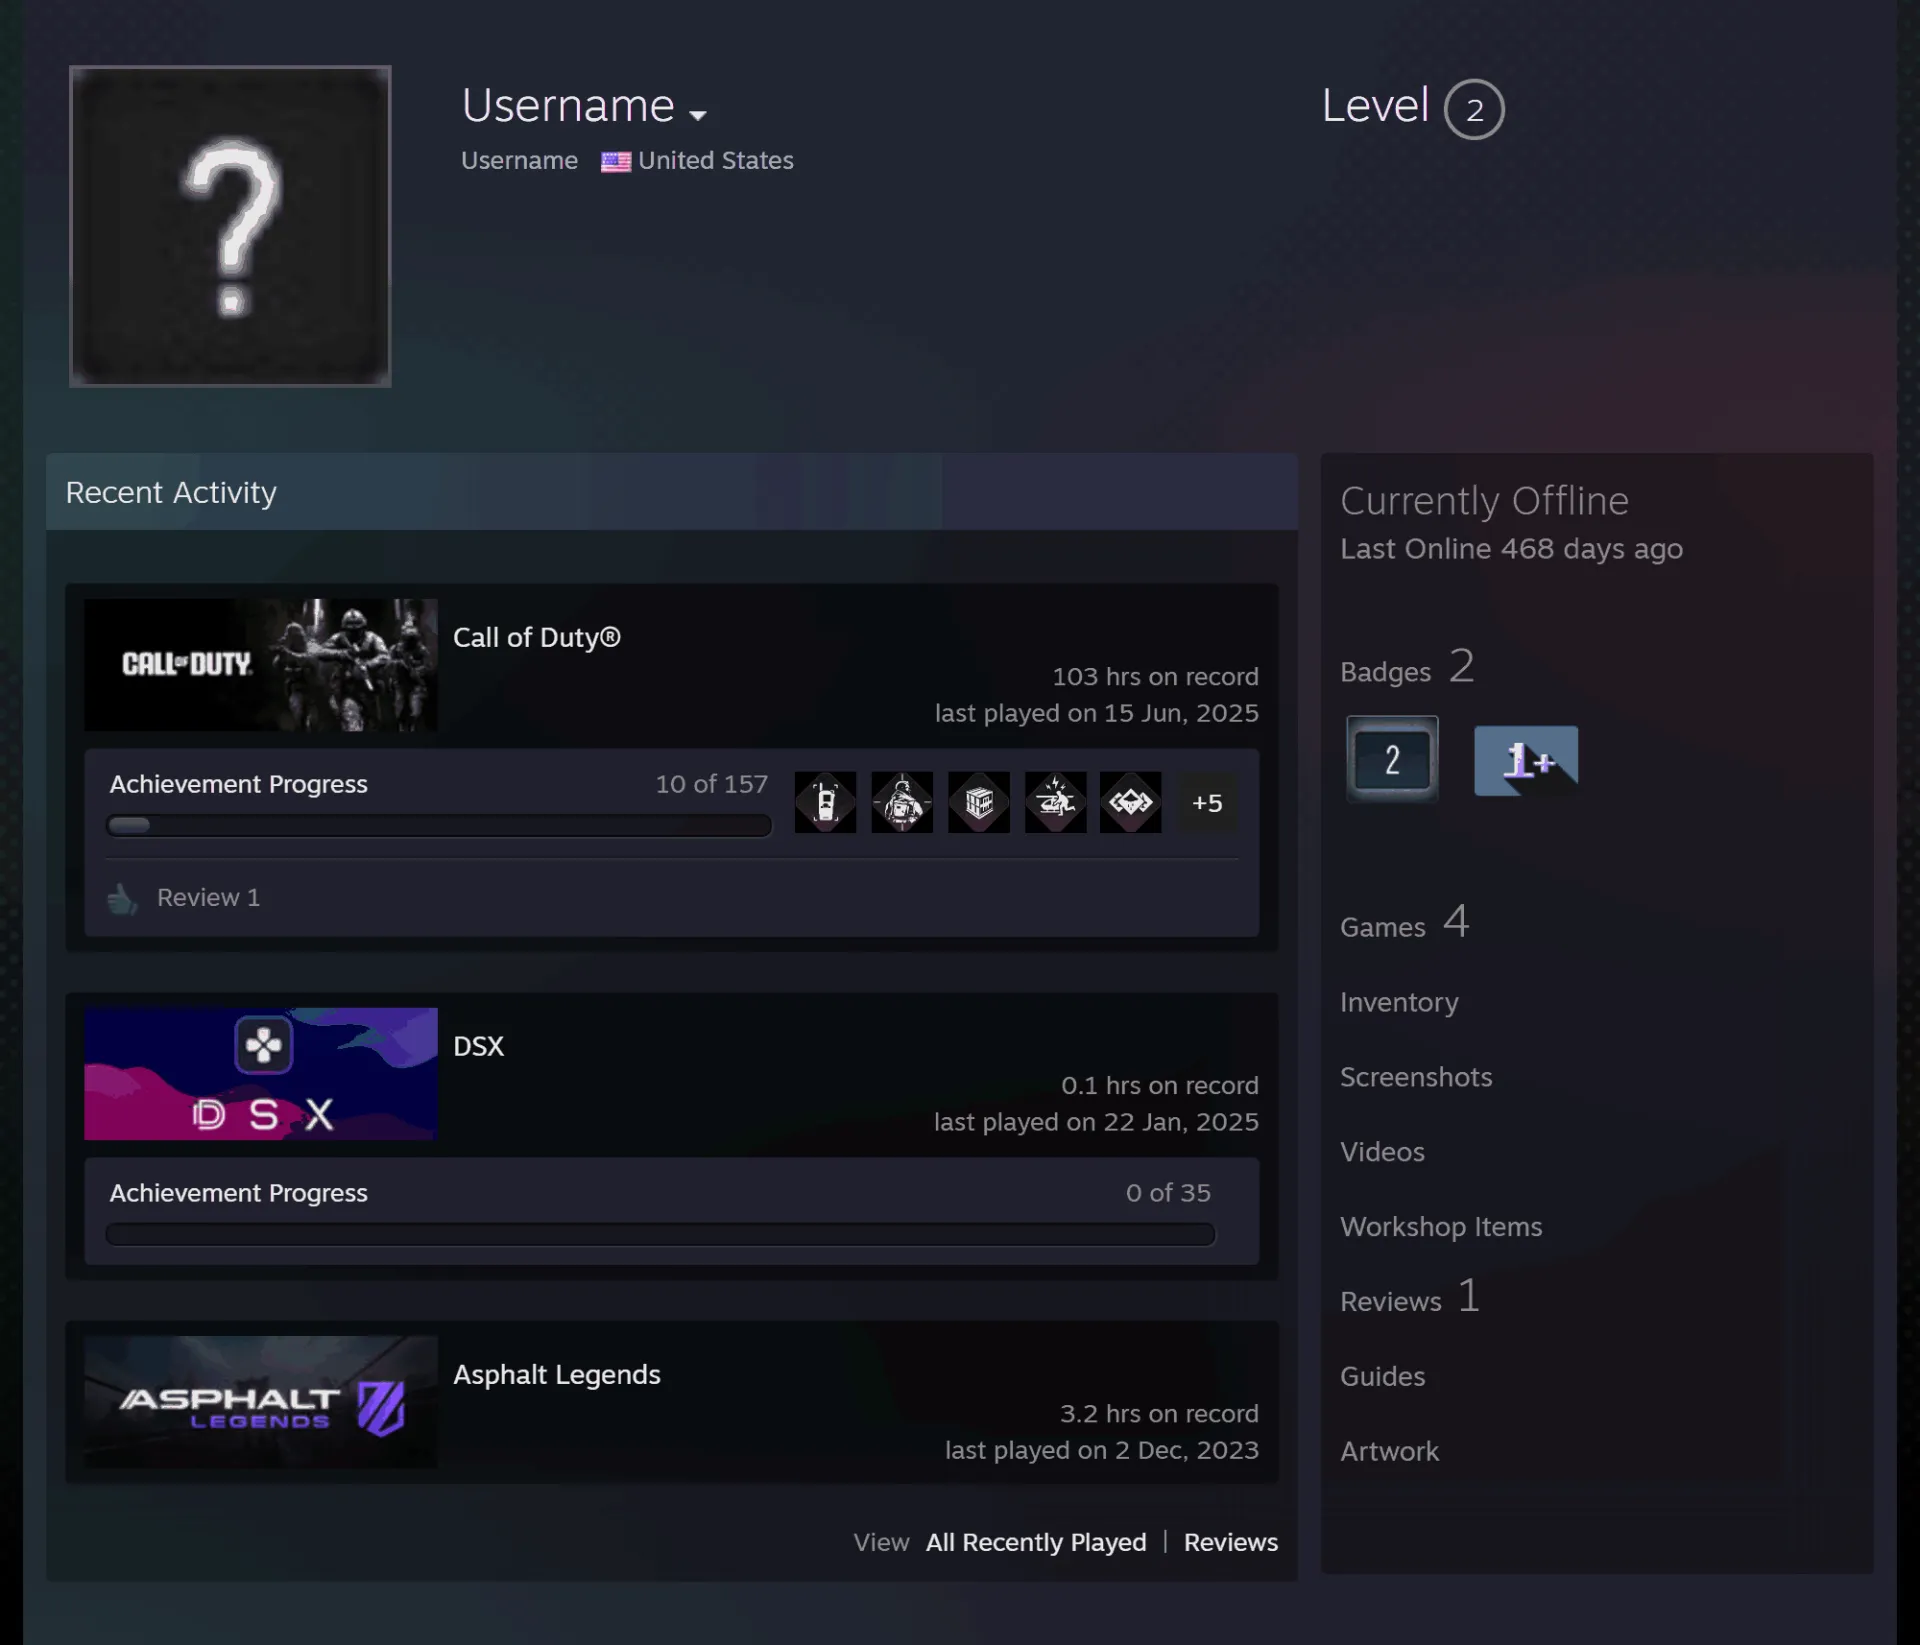This screenshot has height=1645, width=1920.
Task: Click the Level 2 circle indicator
Action: tap(1474, 109)
